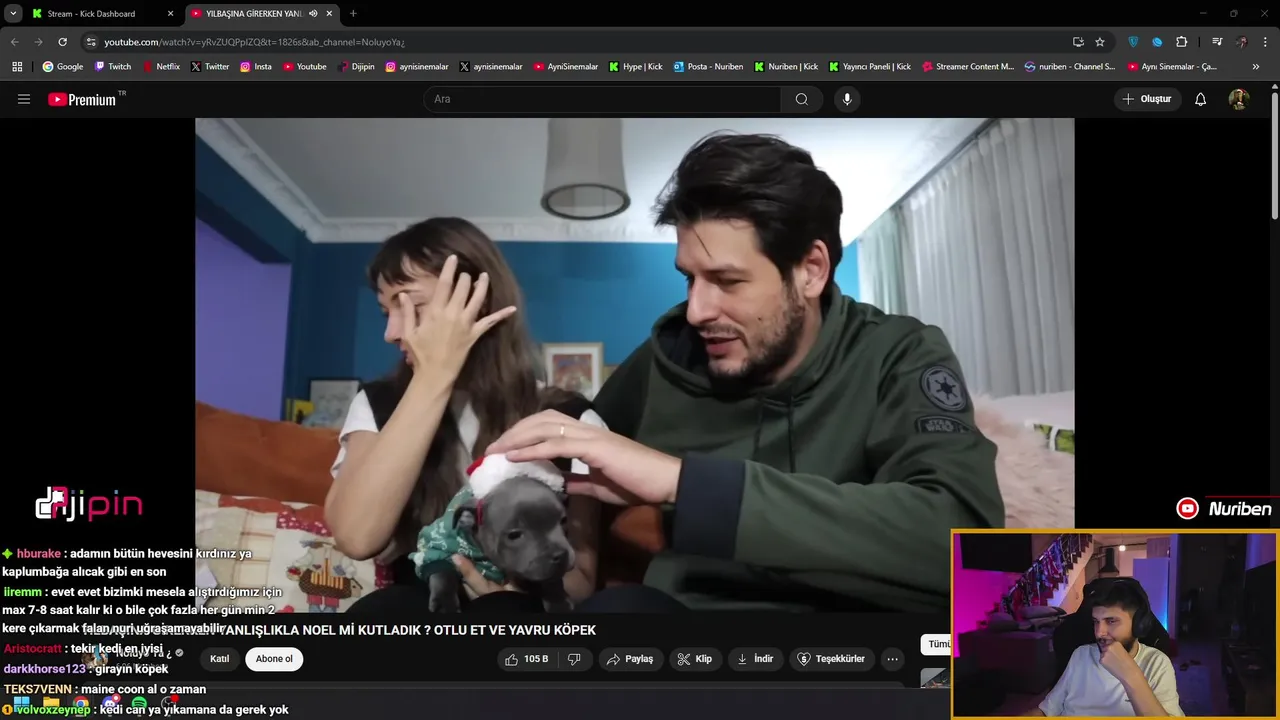Screen dimensions: 1280x720
Task: Open the YouTube guide hamburger menu
Action: click(x=24, y=99)
